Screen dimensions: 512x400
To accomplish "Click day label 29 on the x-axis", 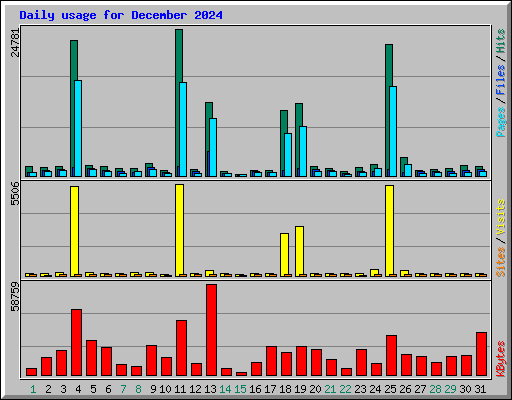I will tap(450, 389).
